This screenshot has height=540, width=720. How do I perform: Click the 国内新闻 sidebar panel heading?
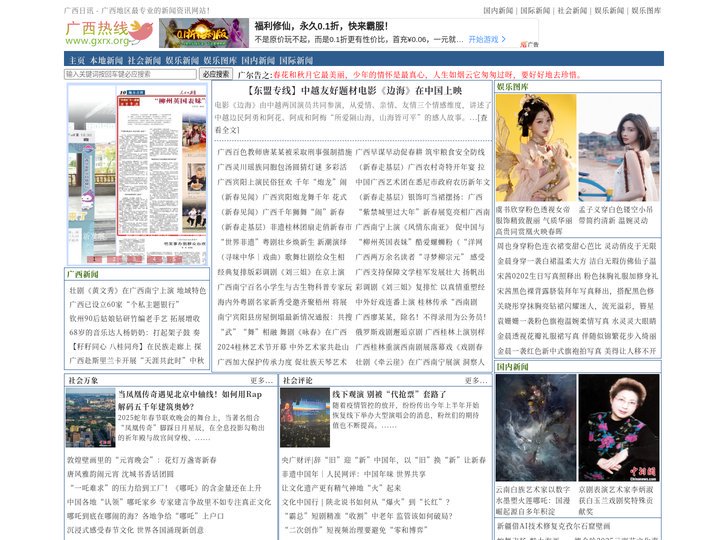(512, 367)
